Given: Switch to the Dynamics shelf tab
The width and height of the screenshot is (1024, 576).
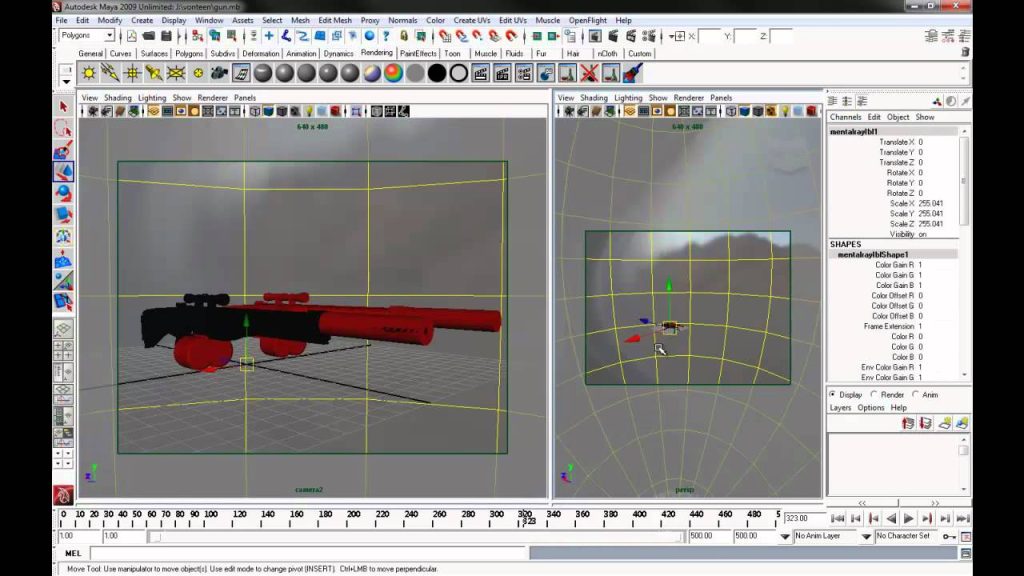Looking at the screenshot, I should pos(338,54).
